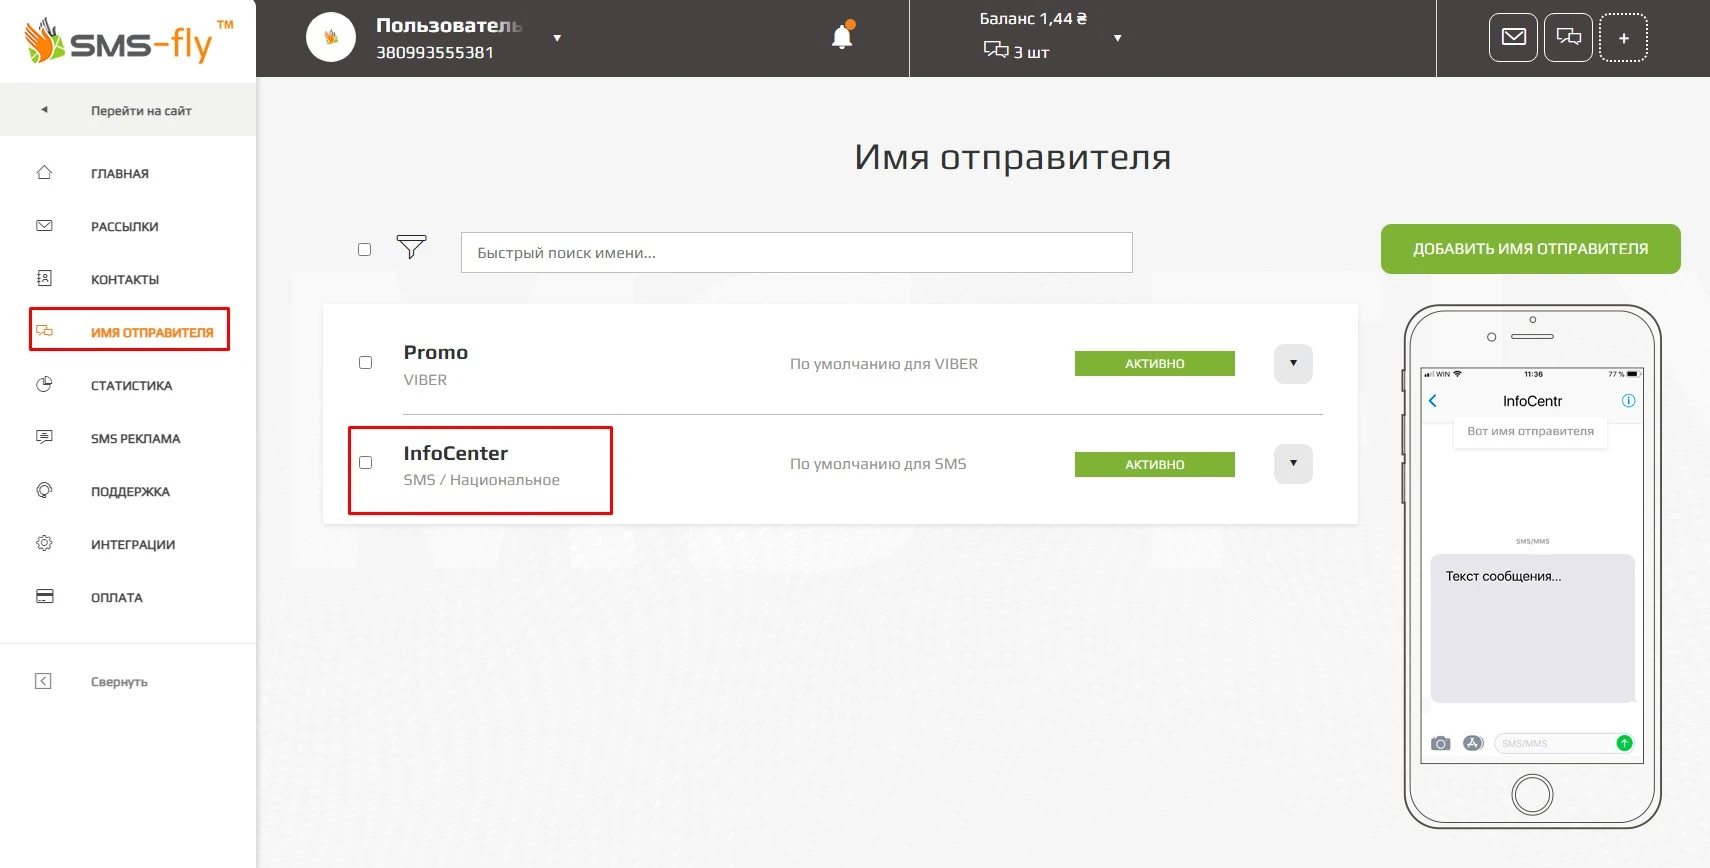Viewport: 1710px width, 868px height.
Task: Expand the InfoCenter row dropdown arrow
Action: (1293, 464)
